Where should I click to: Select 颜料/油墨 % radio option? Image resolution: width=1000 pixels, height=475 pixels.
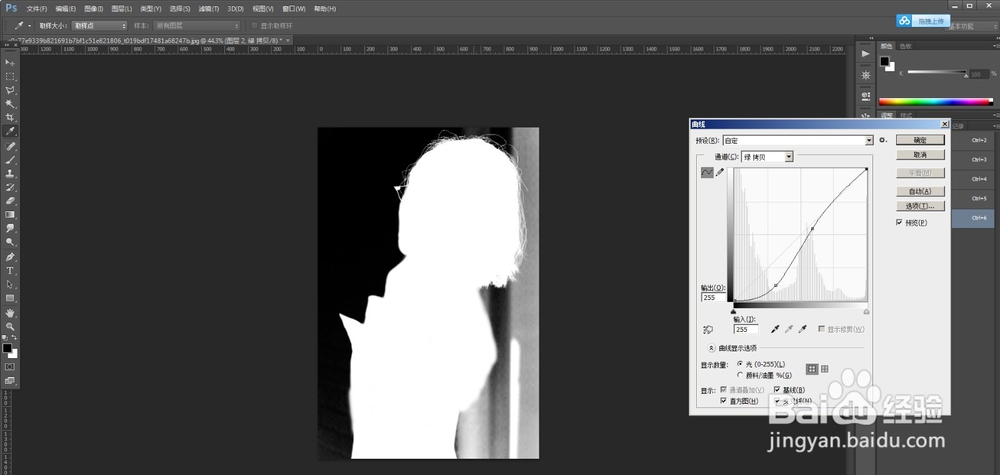pos(740,375)
